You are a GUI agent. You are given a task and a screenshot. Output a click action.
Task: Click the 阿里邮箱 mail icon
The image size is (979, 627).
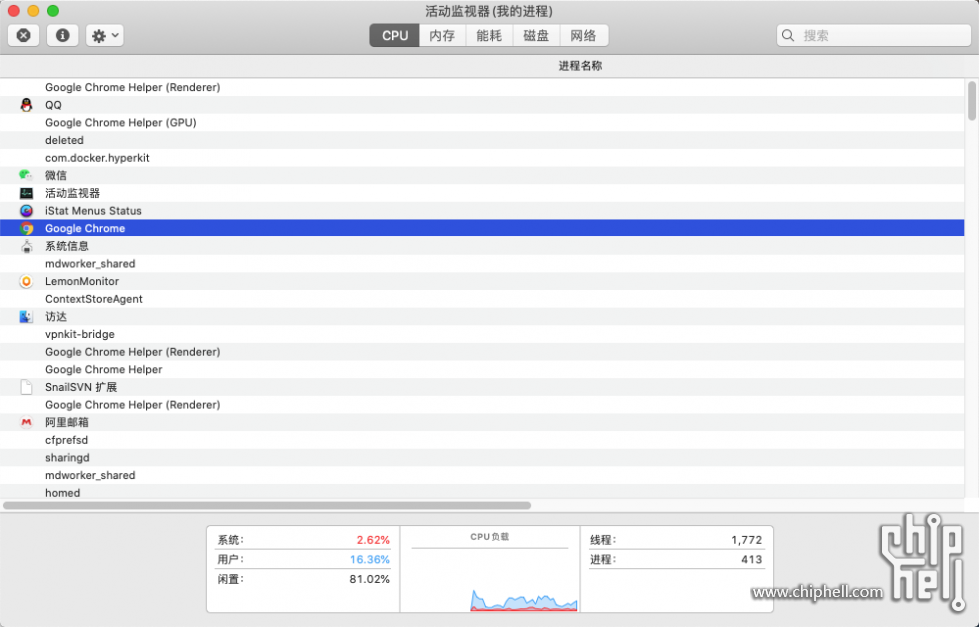26,423
